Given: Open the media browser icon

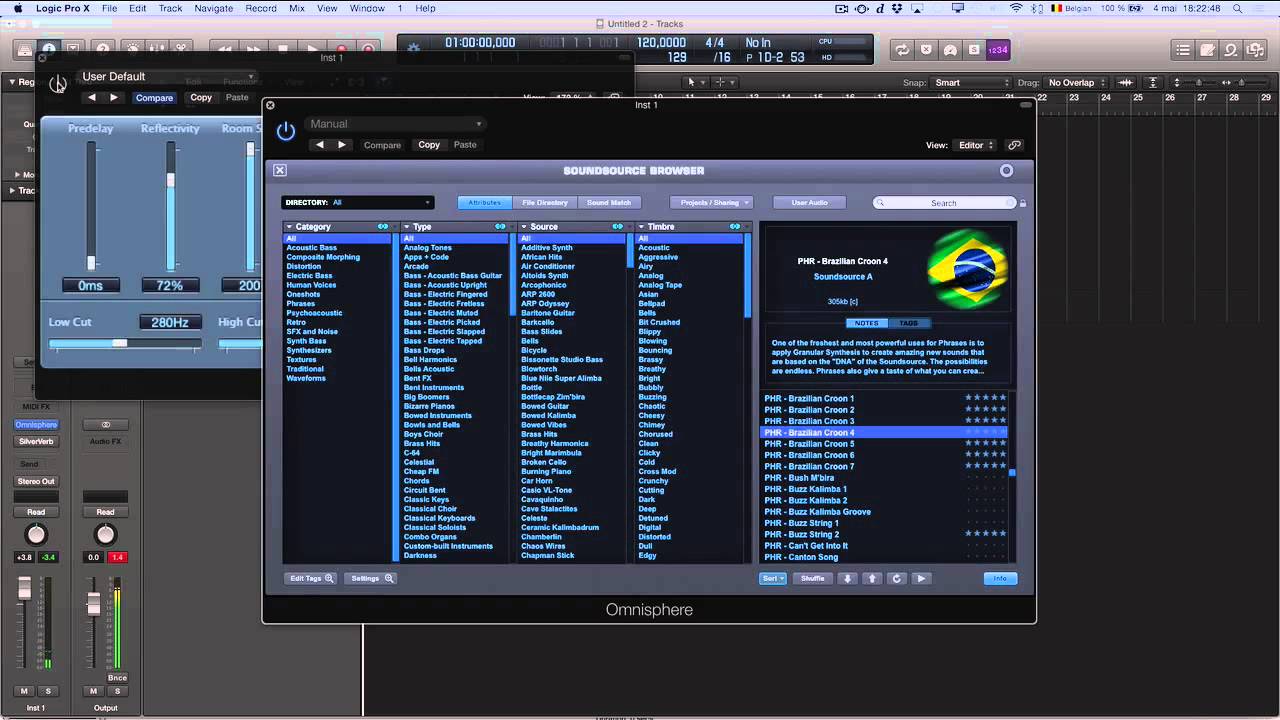Looking at the screenshot, I should coord(1255,50).
